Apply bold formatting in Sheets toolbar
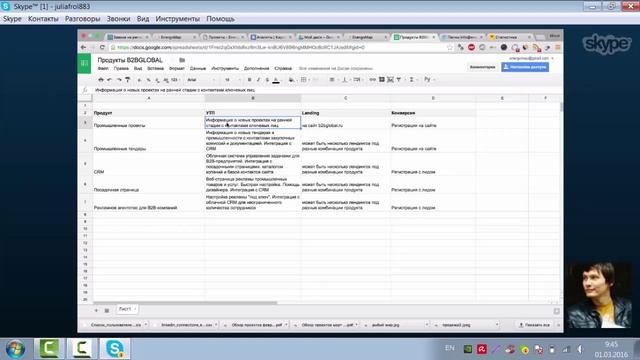Screen dimensions: 640x360 249,80
